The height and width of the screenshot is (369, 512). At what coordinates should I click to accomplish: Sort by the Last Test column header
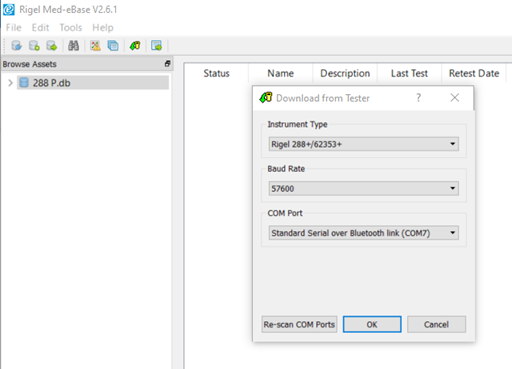(x=409, y=73)
